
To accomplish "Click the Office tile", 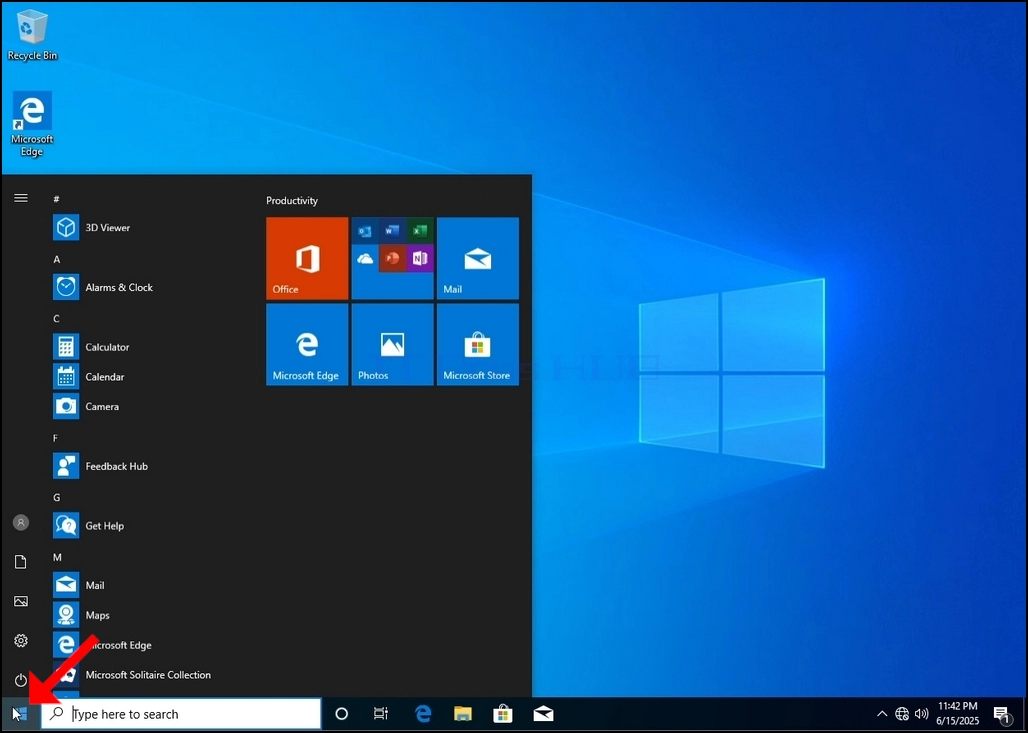I will (x=307, y=258).
